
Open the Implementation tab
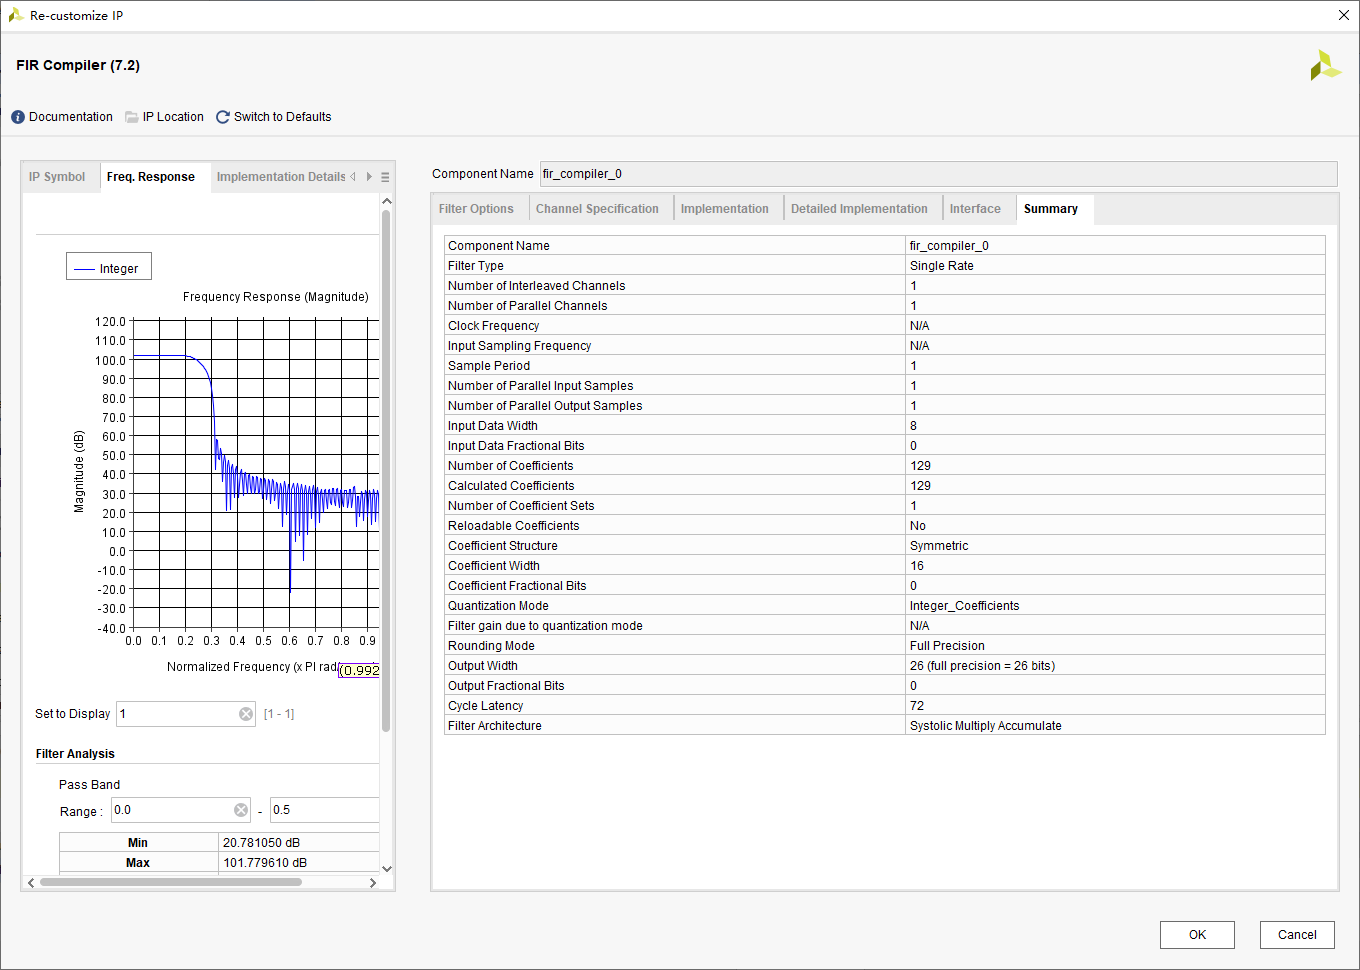725,209
